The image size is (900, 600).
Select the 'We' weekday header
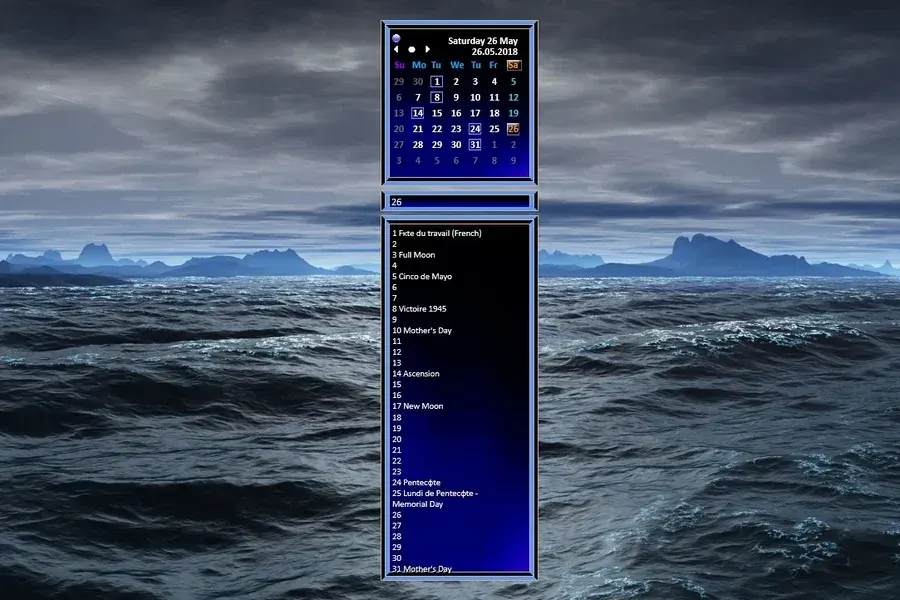click(x=457, y=65)
